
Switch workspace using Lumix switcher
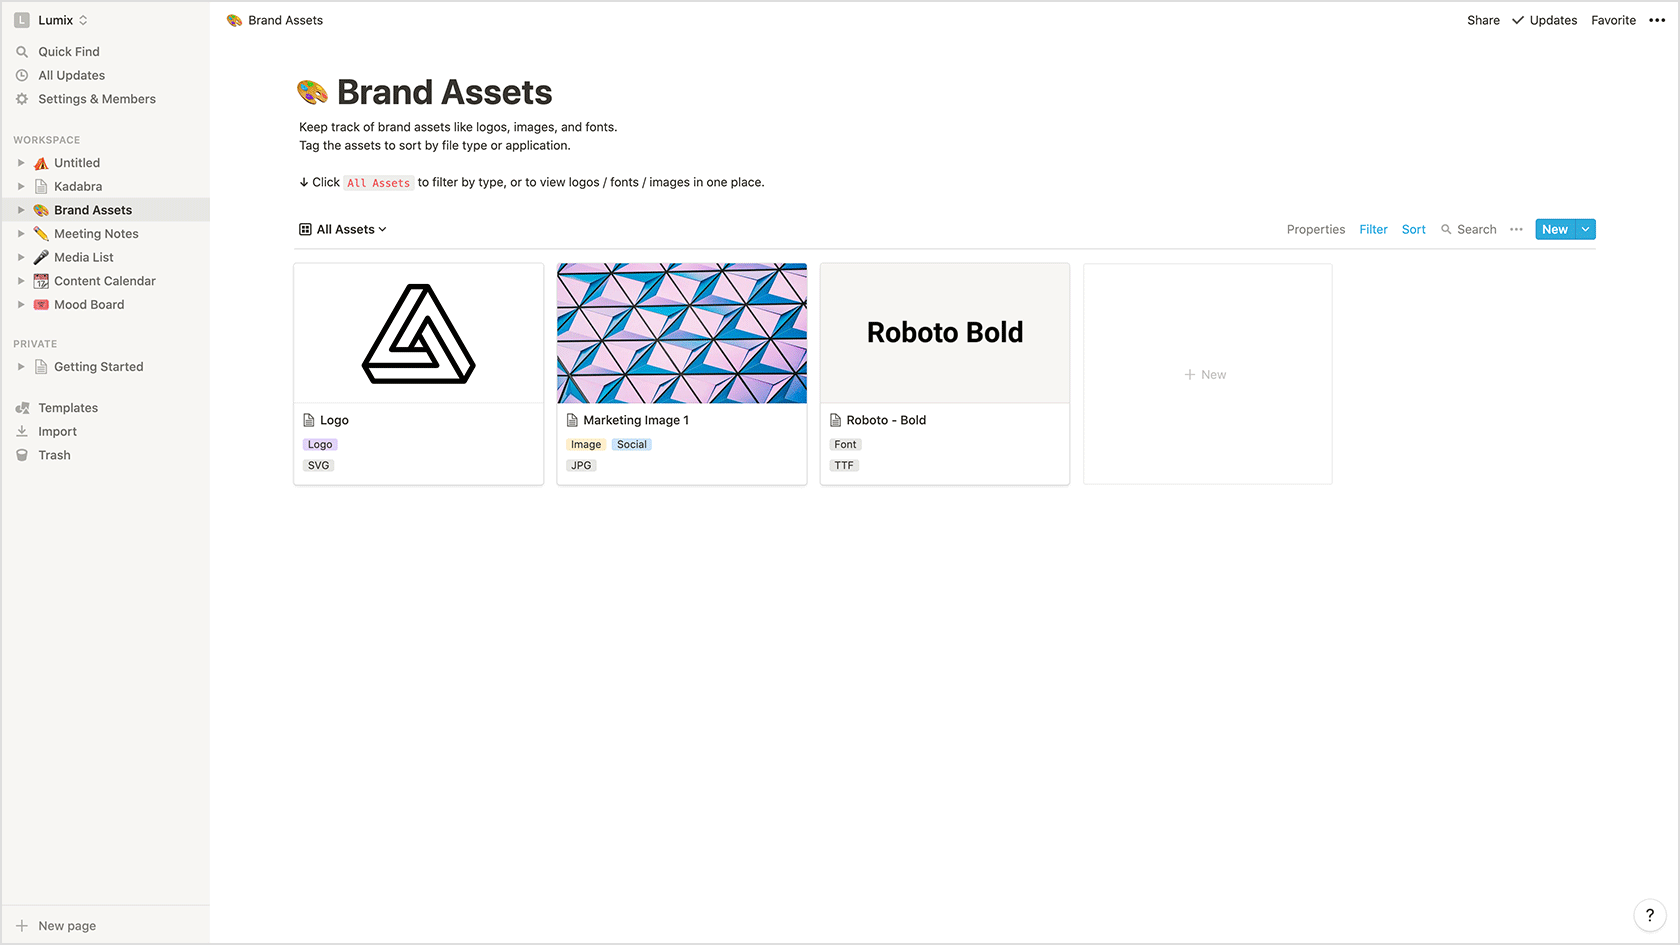click(x=51, y=20)
